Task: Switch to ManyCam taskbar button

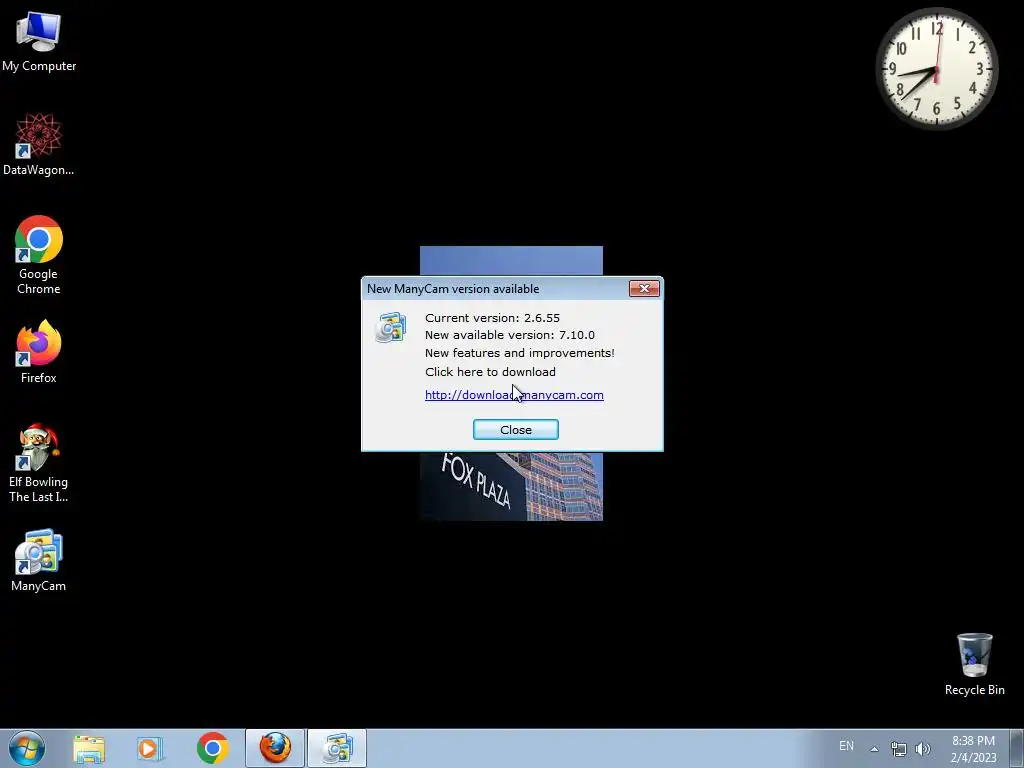Action: [337, 748]
